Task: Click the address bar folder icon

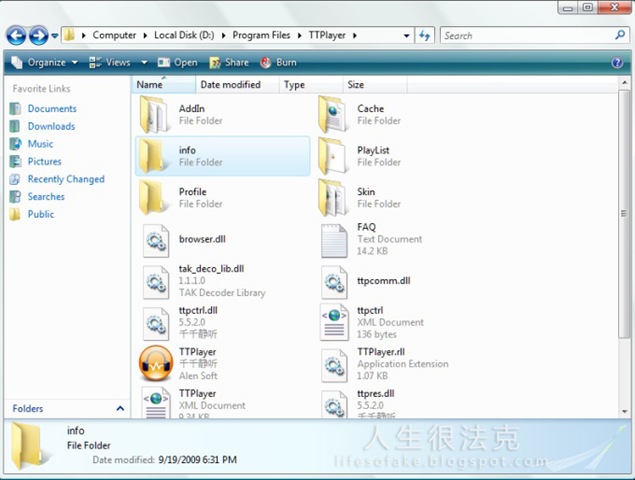Action: pyautogui.click(x=69, y=35)
